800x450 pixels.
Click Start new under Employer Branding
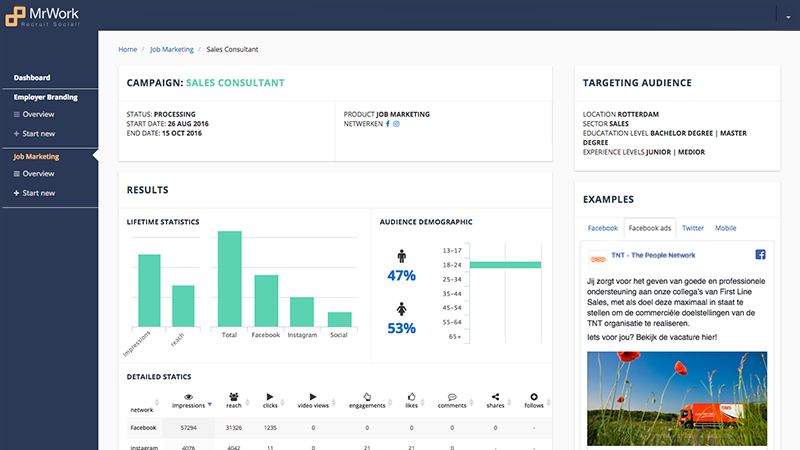click(38, 133)
